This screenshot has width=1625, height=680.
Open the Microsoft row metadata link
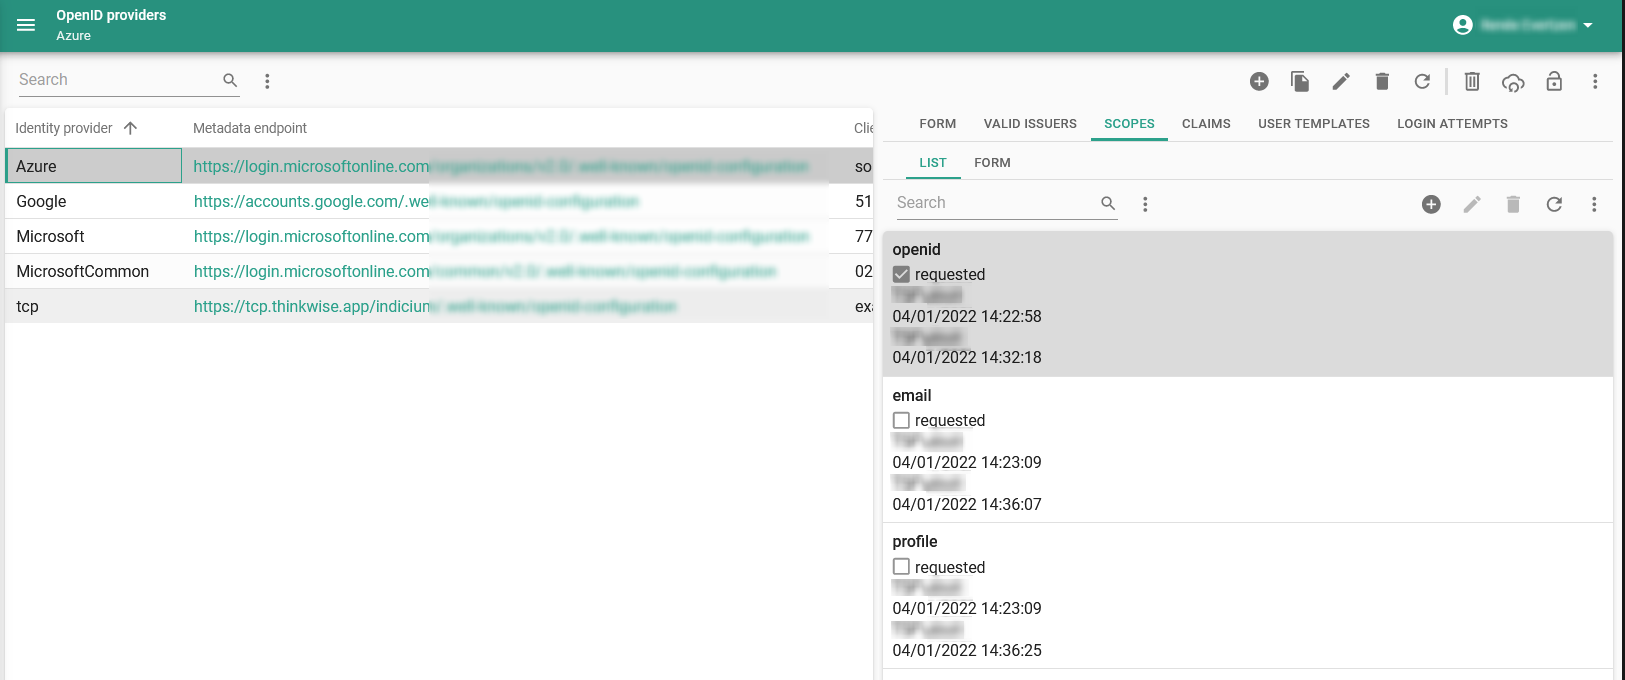(501, 236)
